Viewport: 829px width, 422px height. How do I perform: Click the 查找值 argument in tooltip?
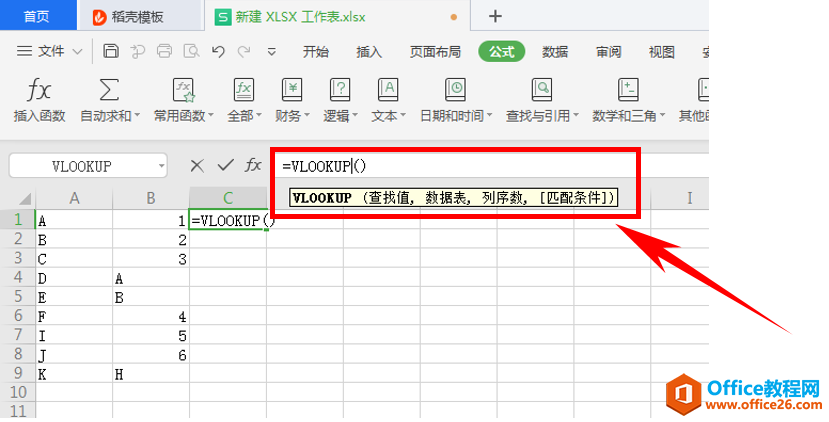390,198
